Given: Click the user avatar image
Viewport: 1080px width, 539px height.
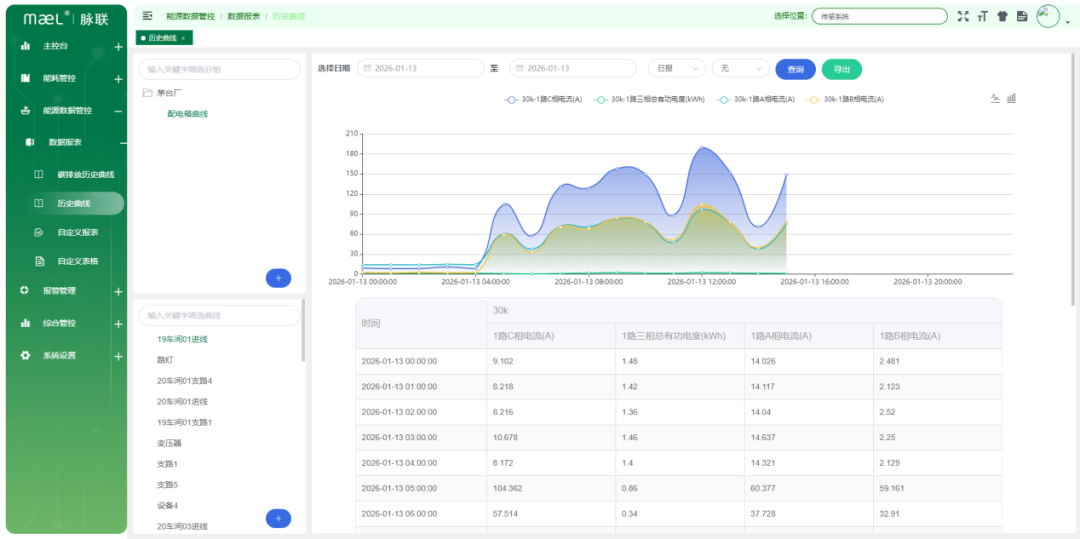Looking at the screenshot, I should click(x=1048, y=17).
